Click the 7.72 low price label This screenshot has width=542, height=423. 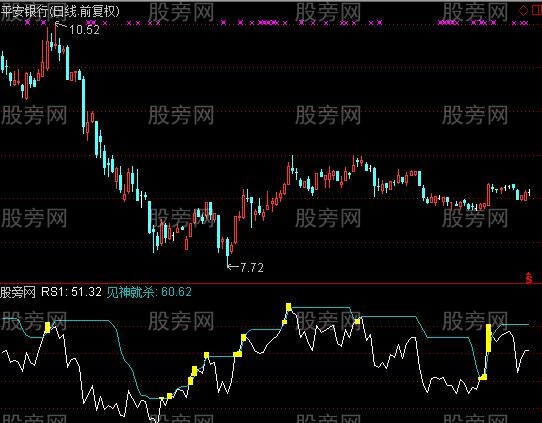click(x=252, y=267)
